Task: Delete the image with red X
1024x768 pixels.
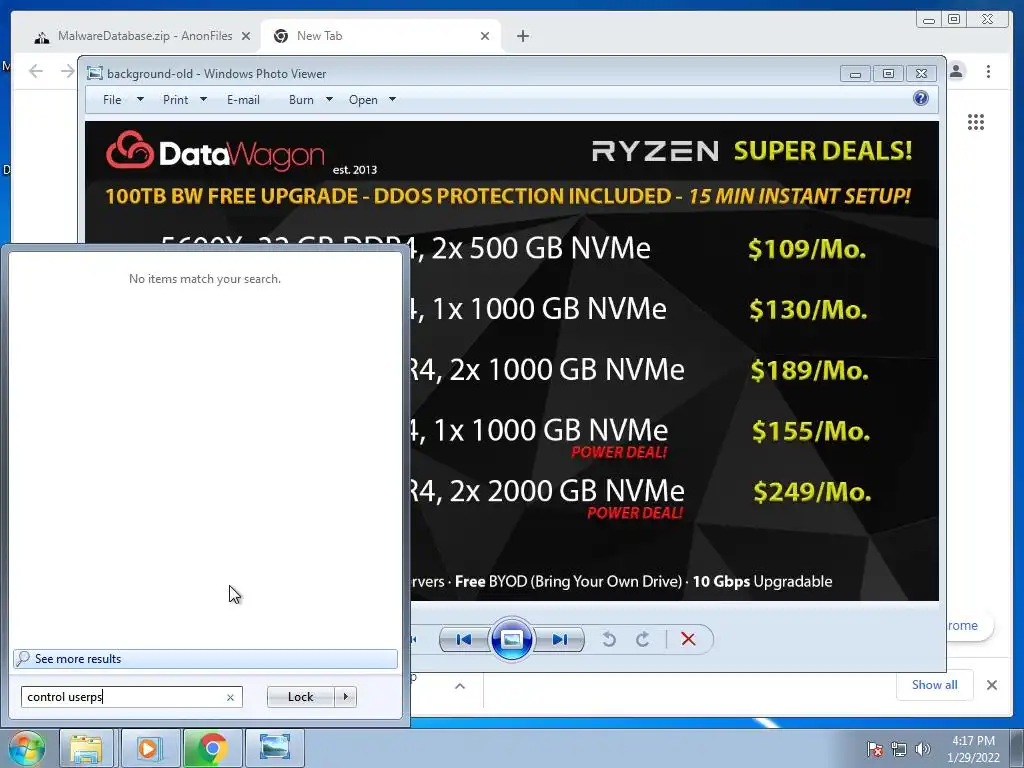Action: click(x=688, y=639)
